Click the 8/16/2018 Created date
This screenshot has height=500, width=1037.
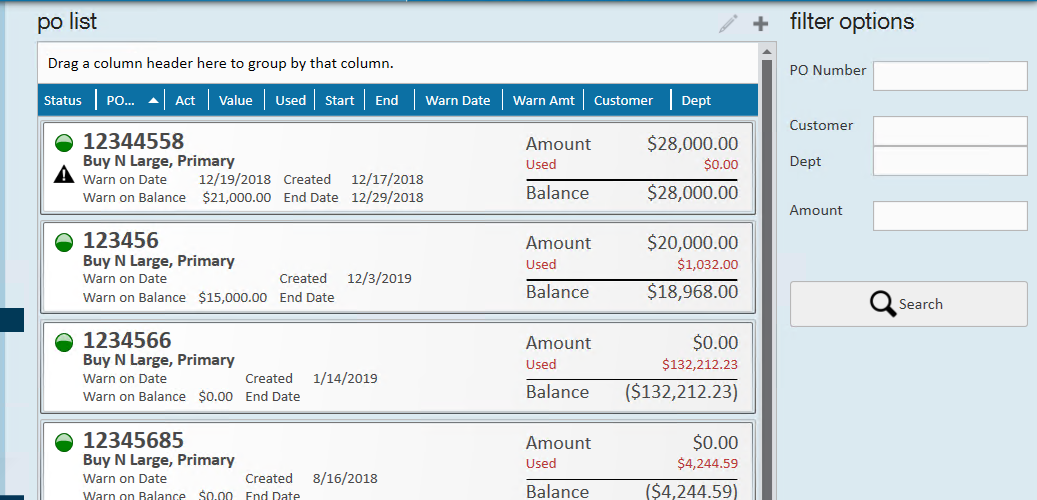coord(345,478)
